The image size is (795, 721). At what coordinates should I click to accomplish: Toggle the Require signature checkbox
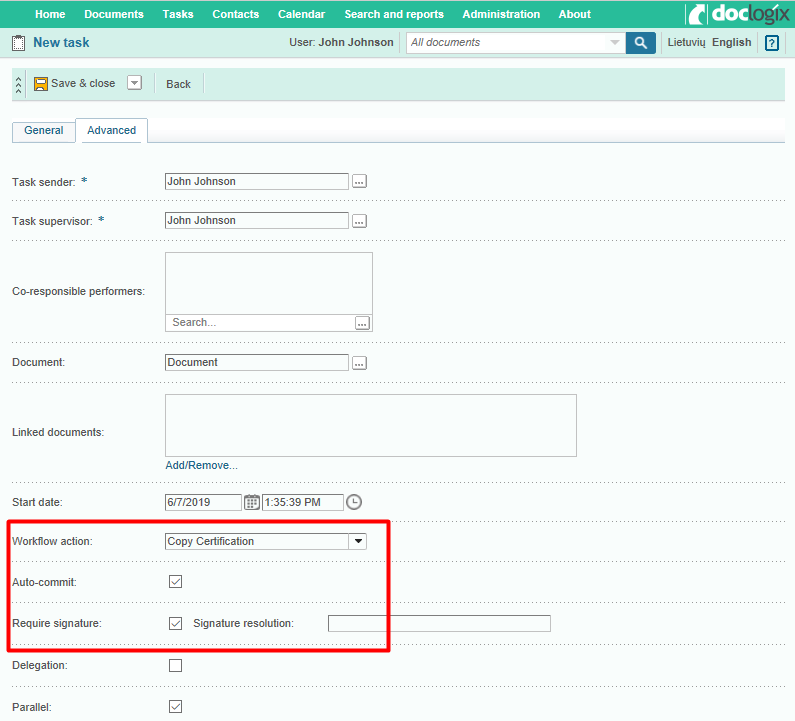point(176,623)
